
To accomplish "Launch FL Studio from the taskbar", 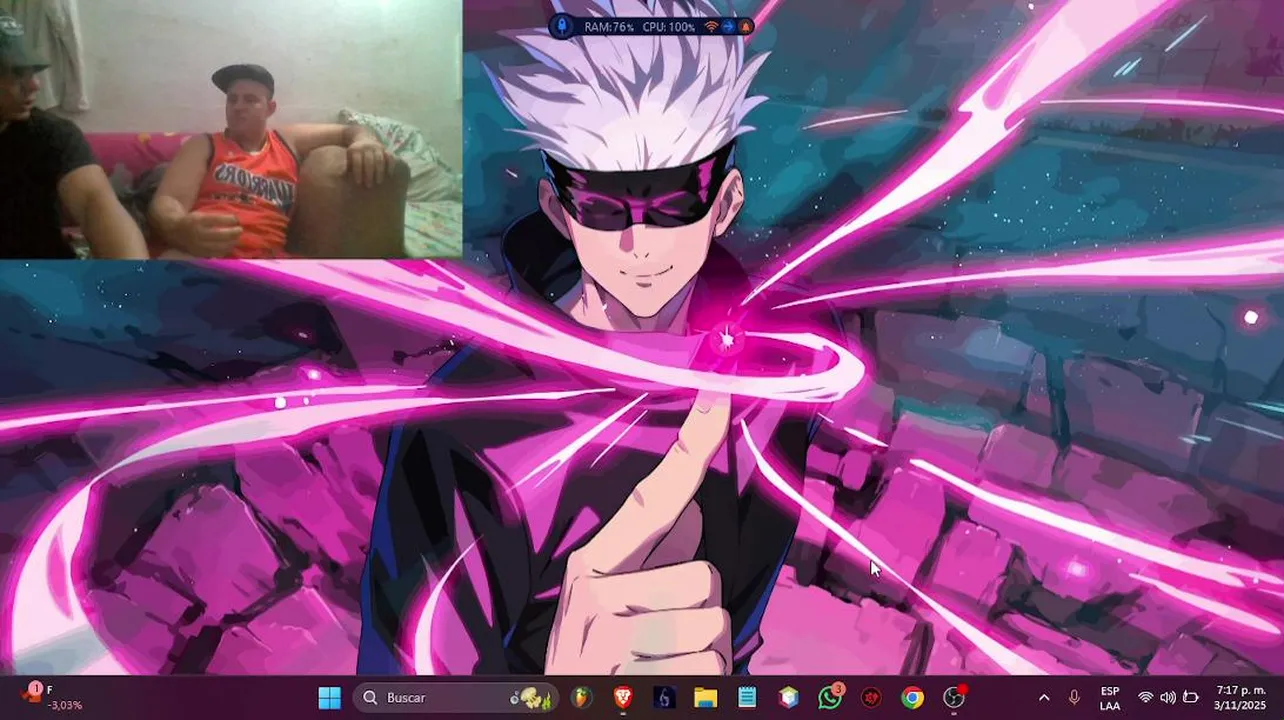I will pyautogui.click(x=582, y=697).
